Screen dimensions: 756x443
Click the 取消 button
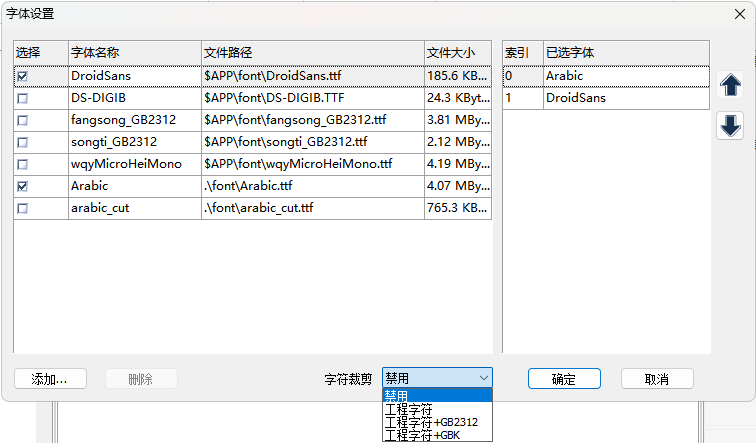pyautogui.click(x=656, y=379)
